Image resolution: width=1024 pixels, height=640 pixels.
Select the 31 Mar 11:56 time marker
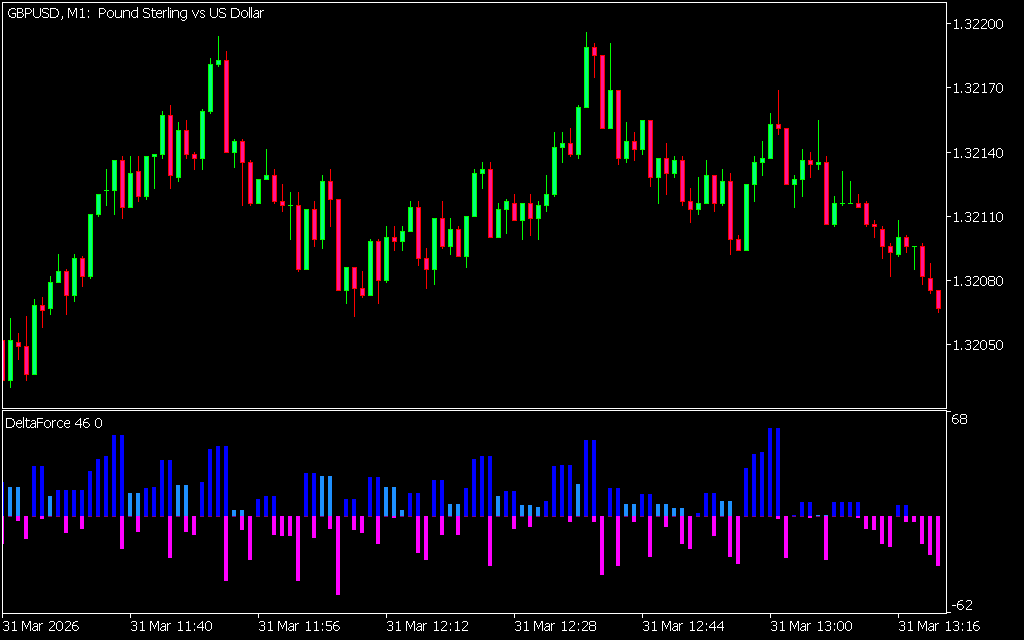point(299,626)
